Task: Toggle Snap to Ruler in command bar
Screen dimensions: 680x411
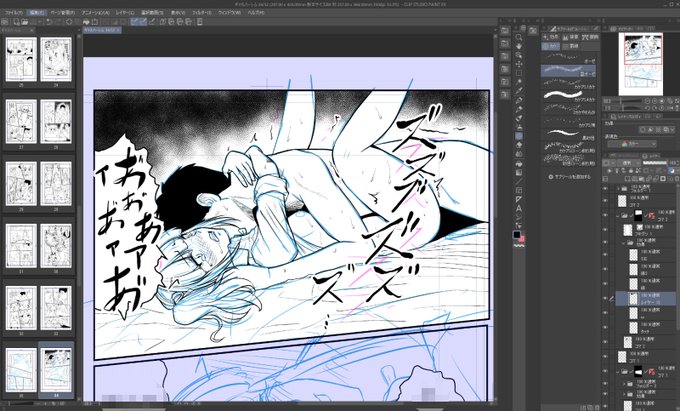Action: [x=135, y=21]
